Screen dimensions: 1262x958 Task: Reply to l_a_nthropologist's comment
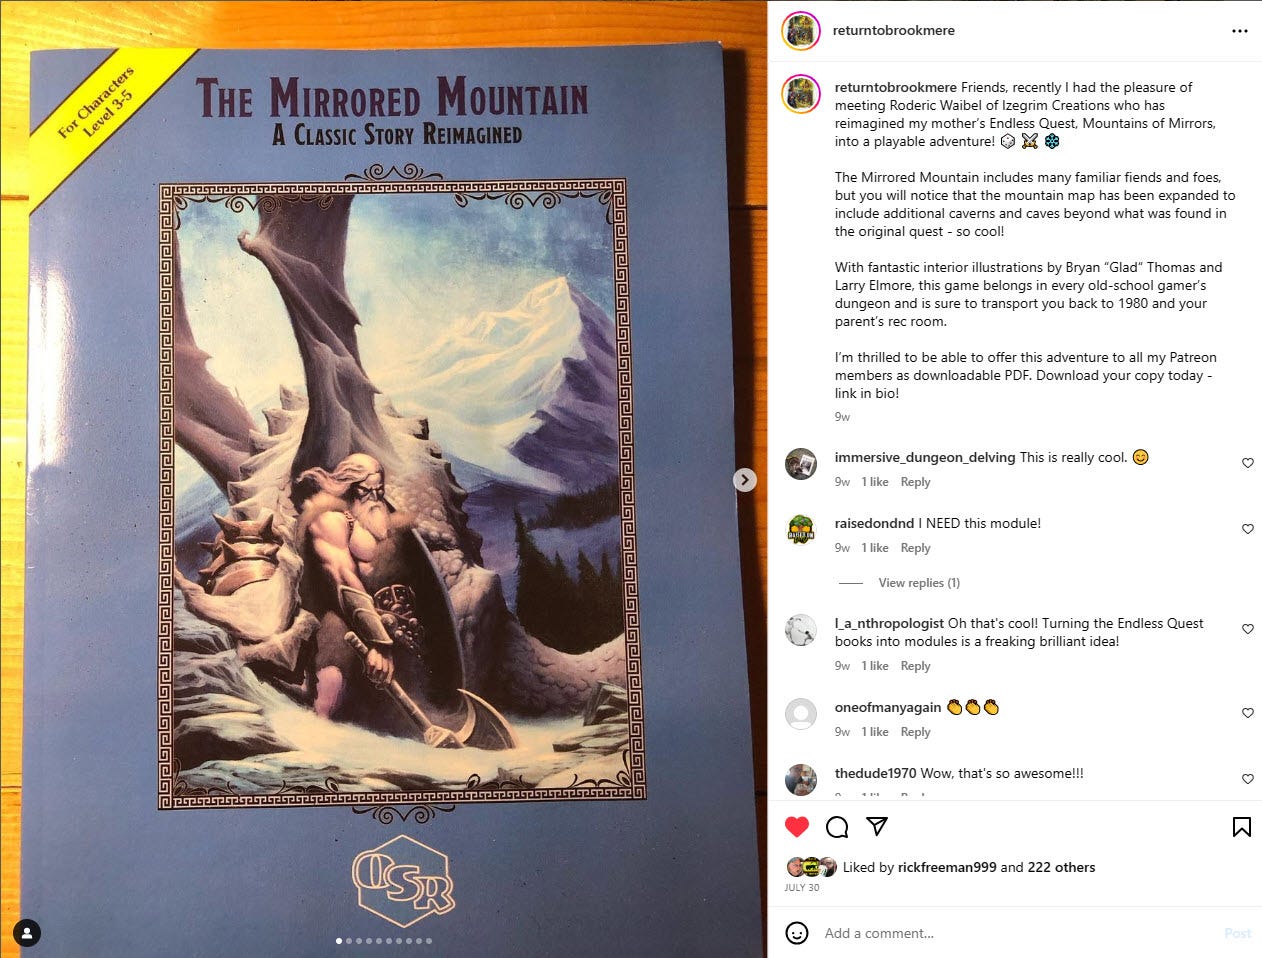[x=915, y=666]
